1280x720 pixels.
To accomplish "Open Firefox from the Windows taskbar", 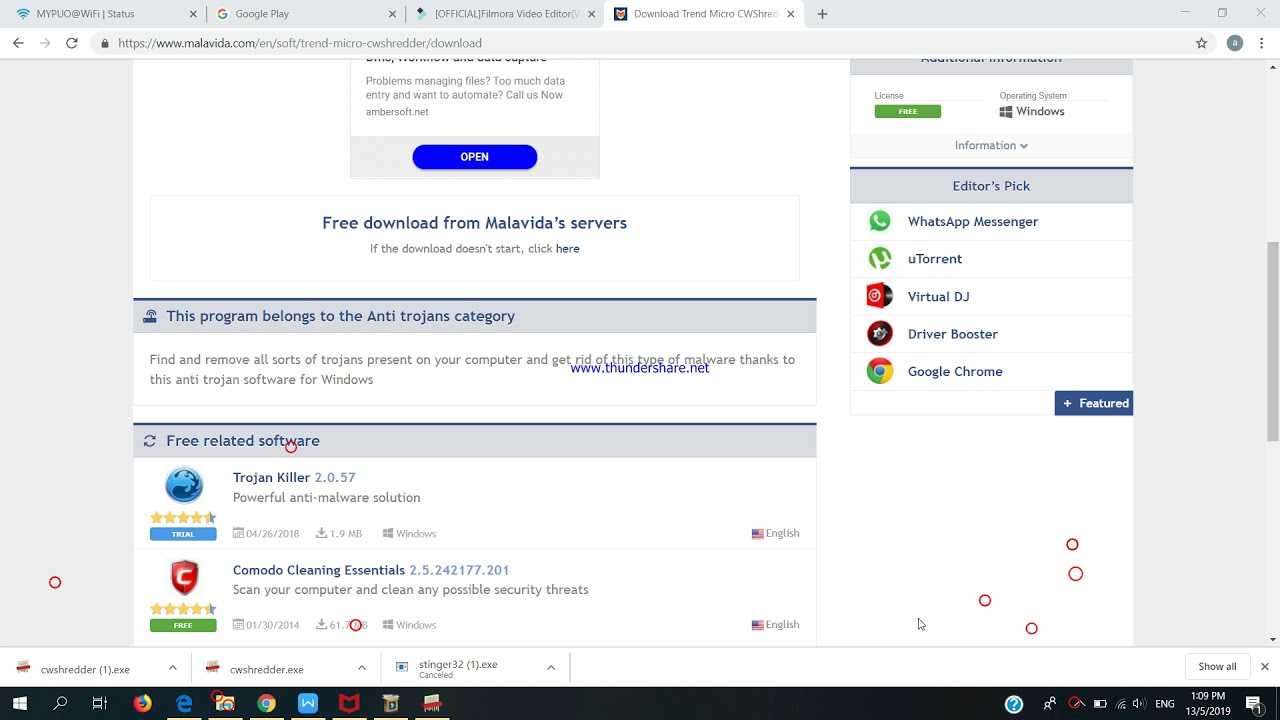I will point(142,704).
